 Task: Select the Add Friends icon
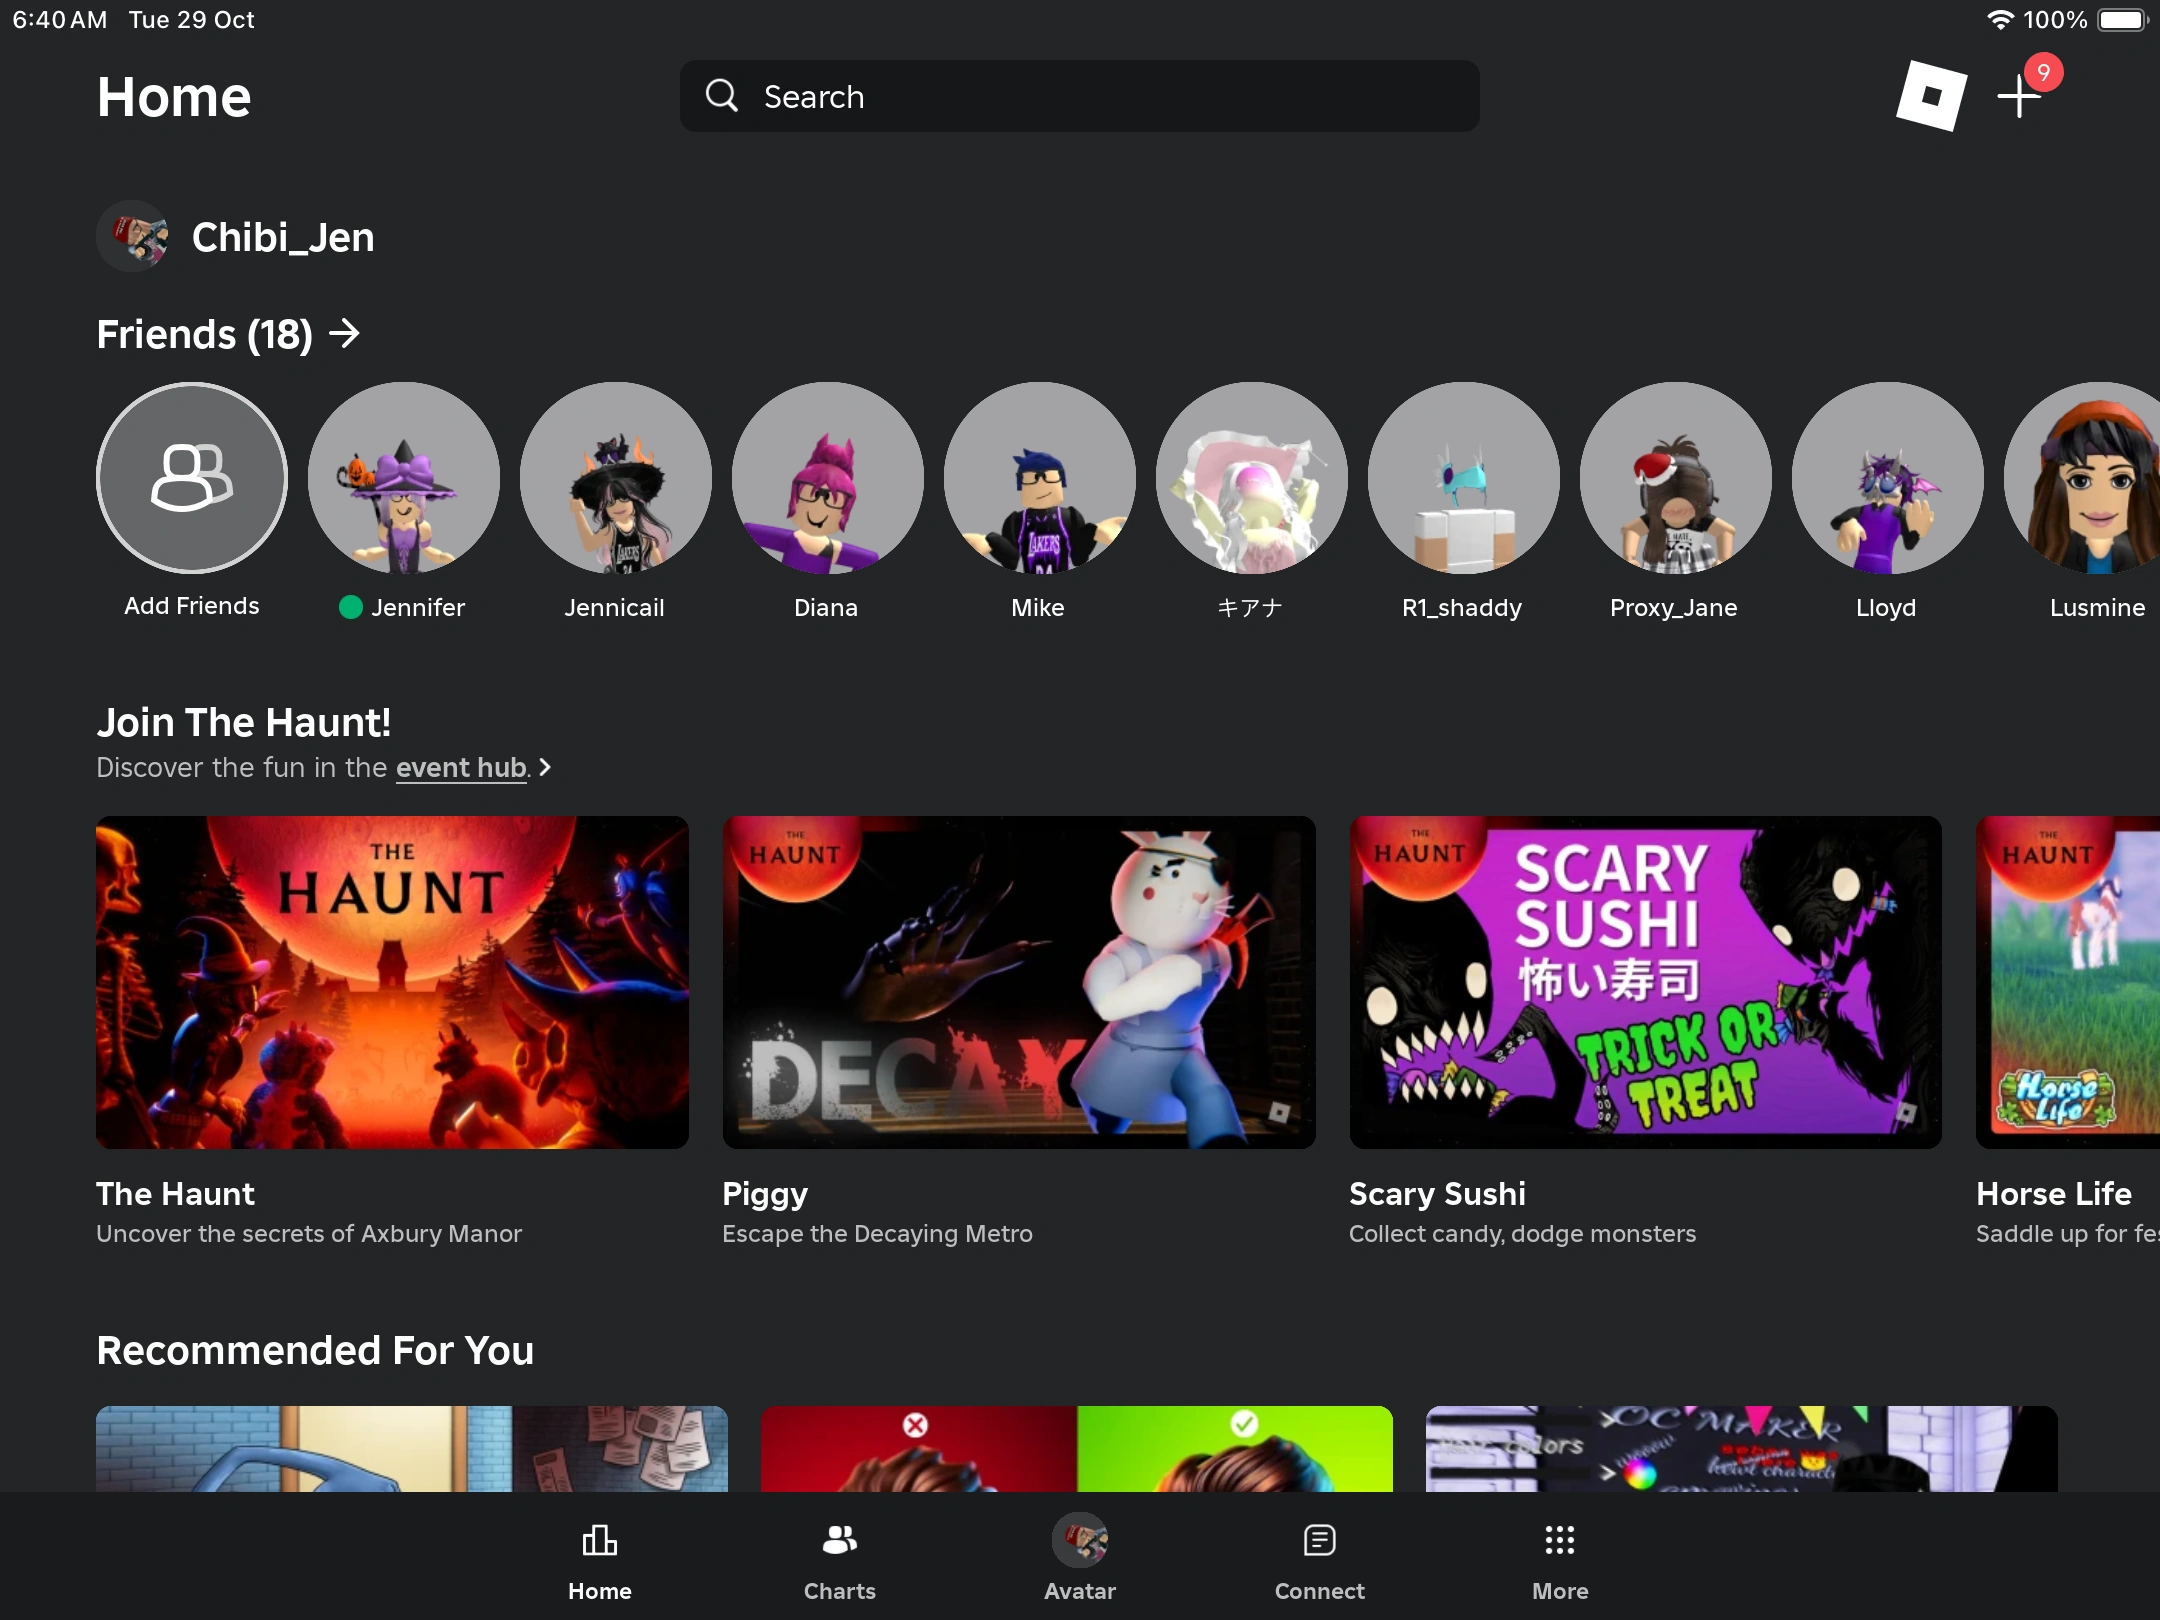(x=192, y=479)
